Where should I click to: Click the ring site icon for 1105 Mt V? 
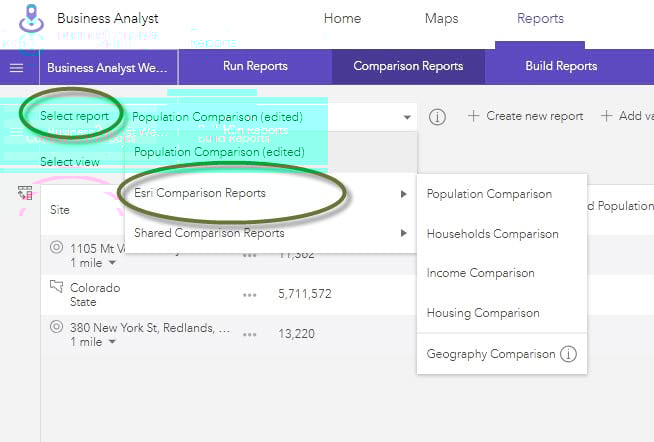56,247
